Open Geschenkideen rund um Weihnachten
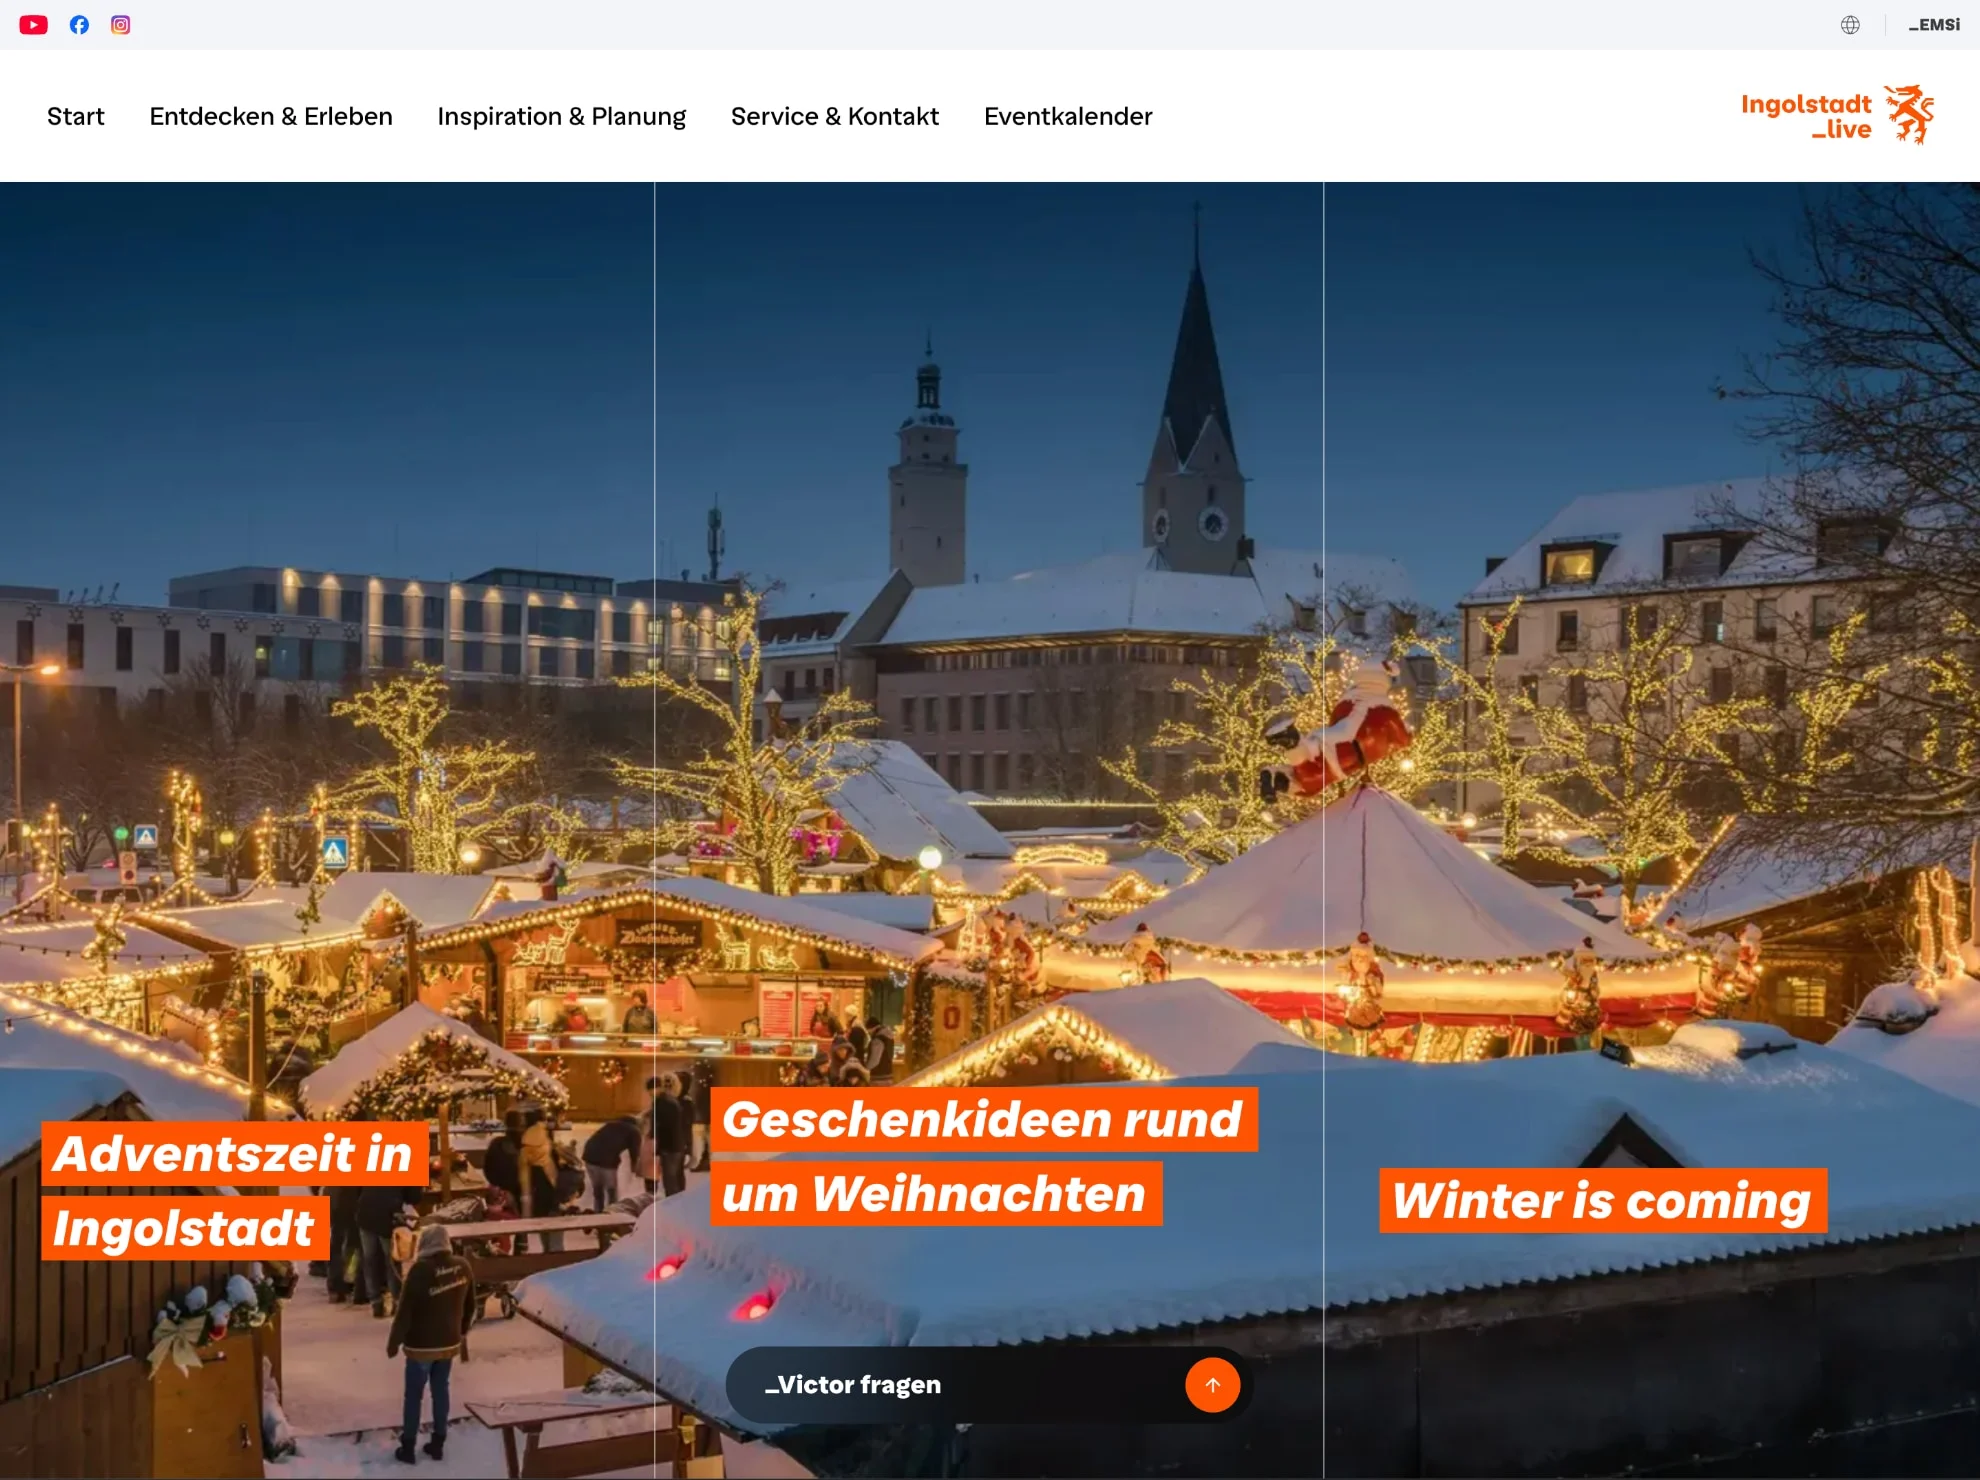Image resolution: width=1980 pixels, height=1480 pixels. tap(983, 1155)
